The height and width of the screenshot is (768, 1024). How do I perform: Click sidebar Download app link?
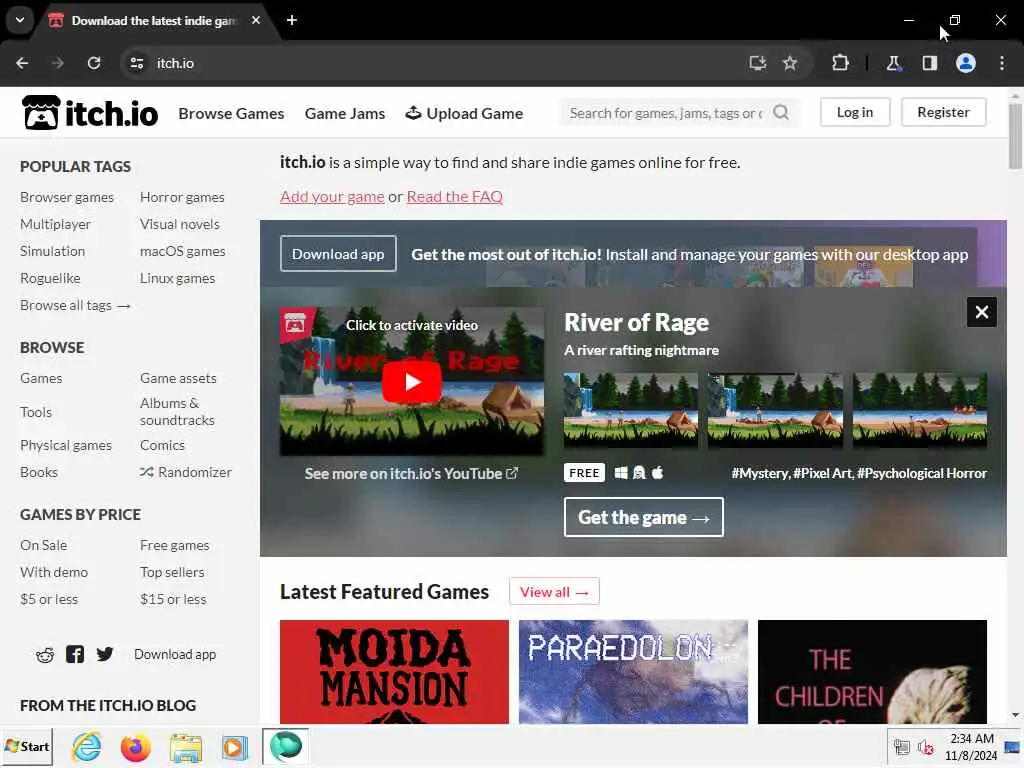coord(175,654)
